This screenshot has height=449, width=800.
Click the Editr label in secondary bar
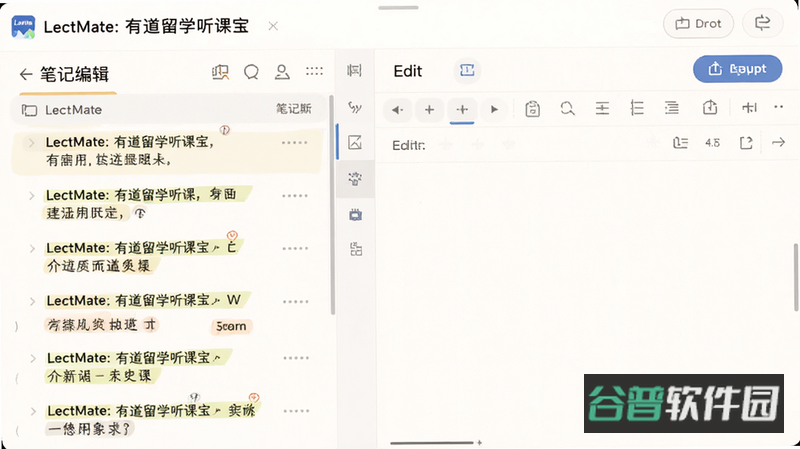tap(408, 145)
